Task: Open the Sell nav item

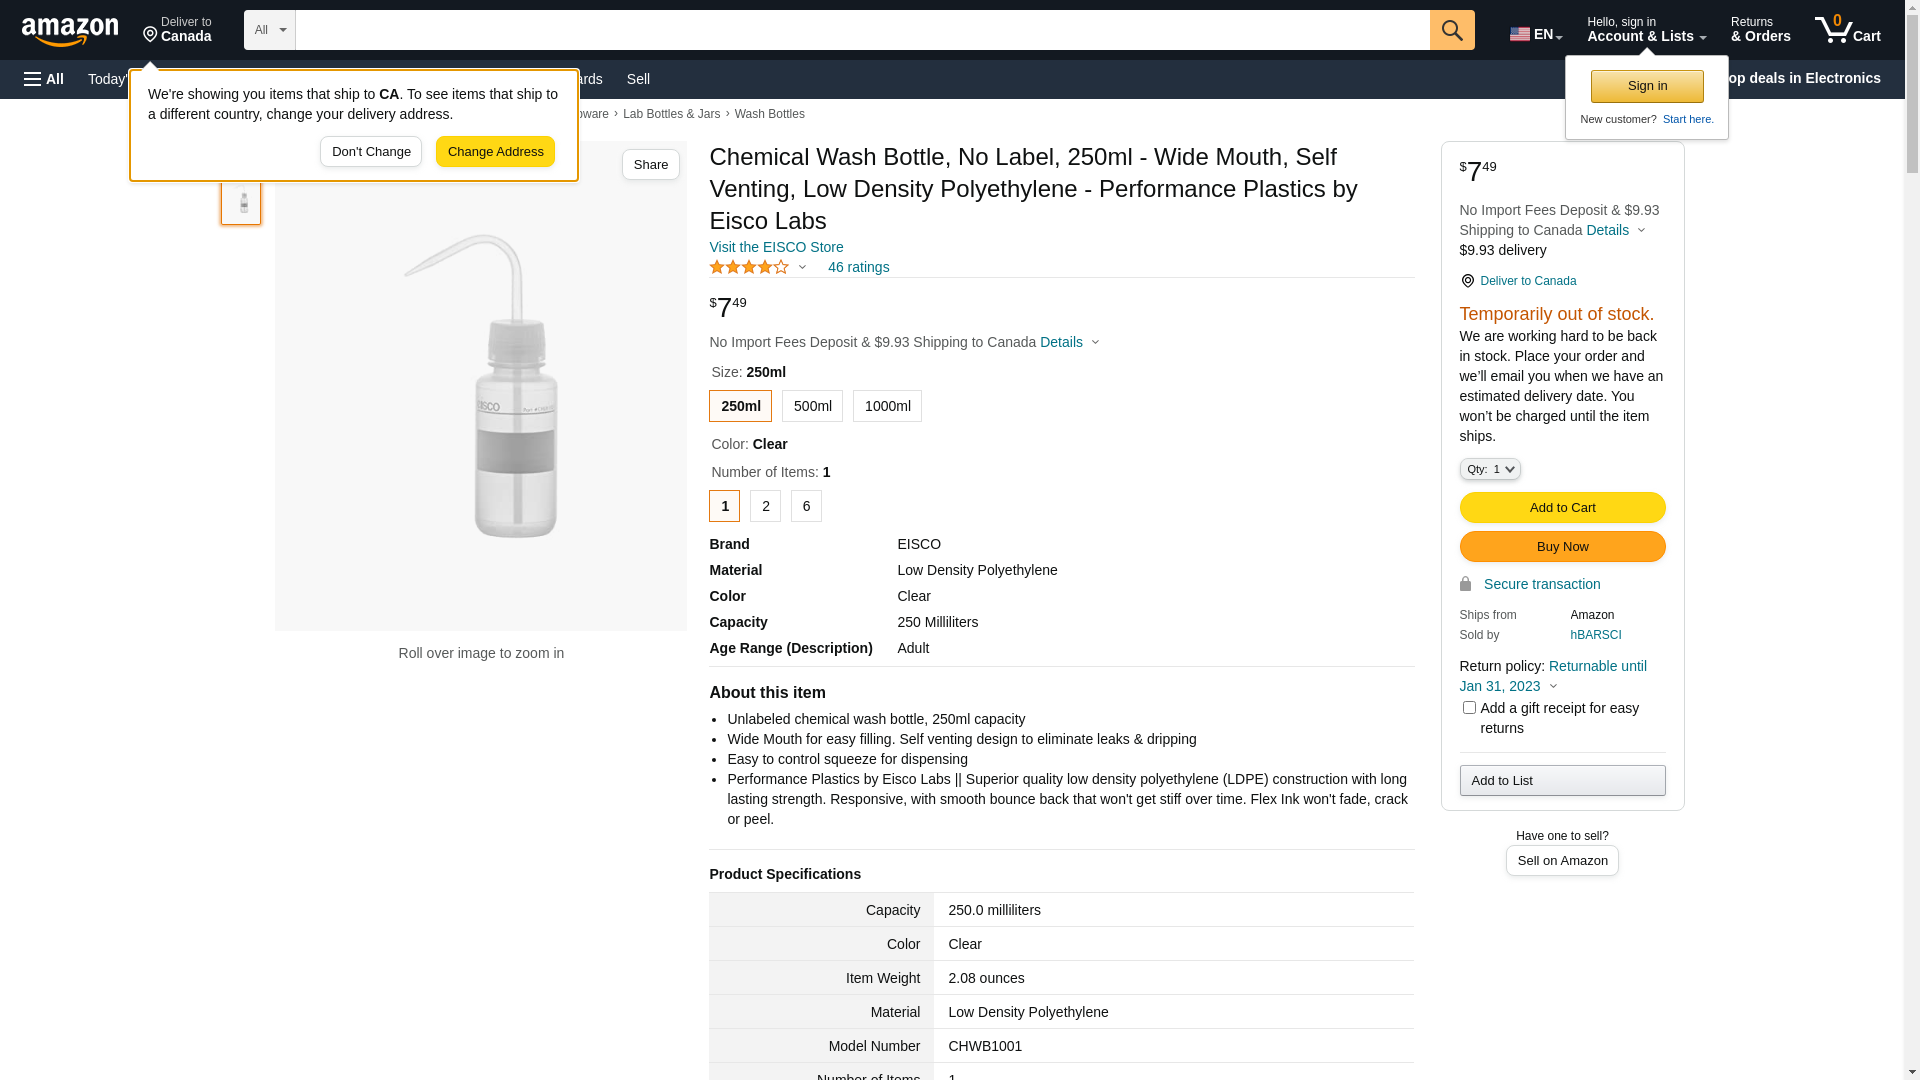Action: click(638, 79)
